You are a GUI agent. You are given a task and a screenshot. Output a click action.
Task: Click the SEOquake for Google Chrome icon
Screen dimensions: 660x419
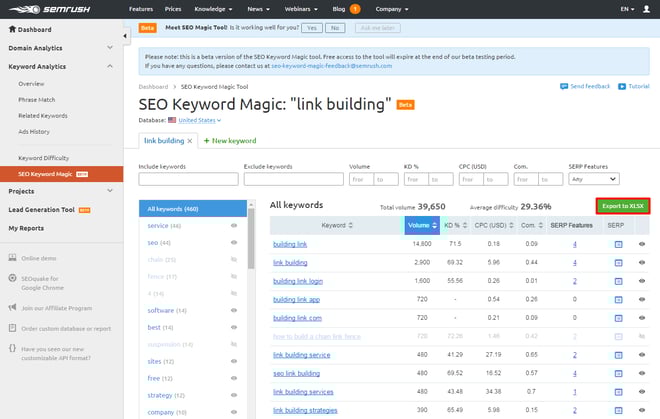(13, 278)
